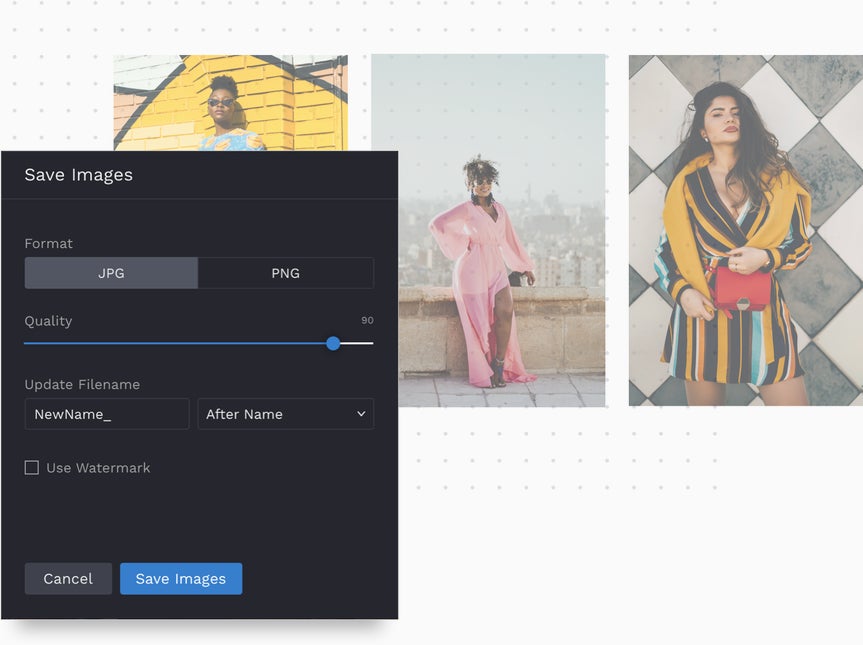Viewport: 863px width, 645px height.
Task: Select the JPG format tab
Action: click(111, 272)
